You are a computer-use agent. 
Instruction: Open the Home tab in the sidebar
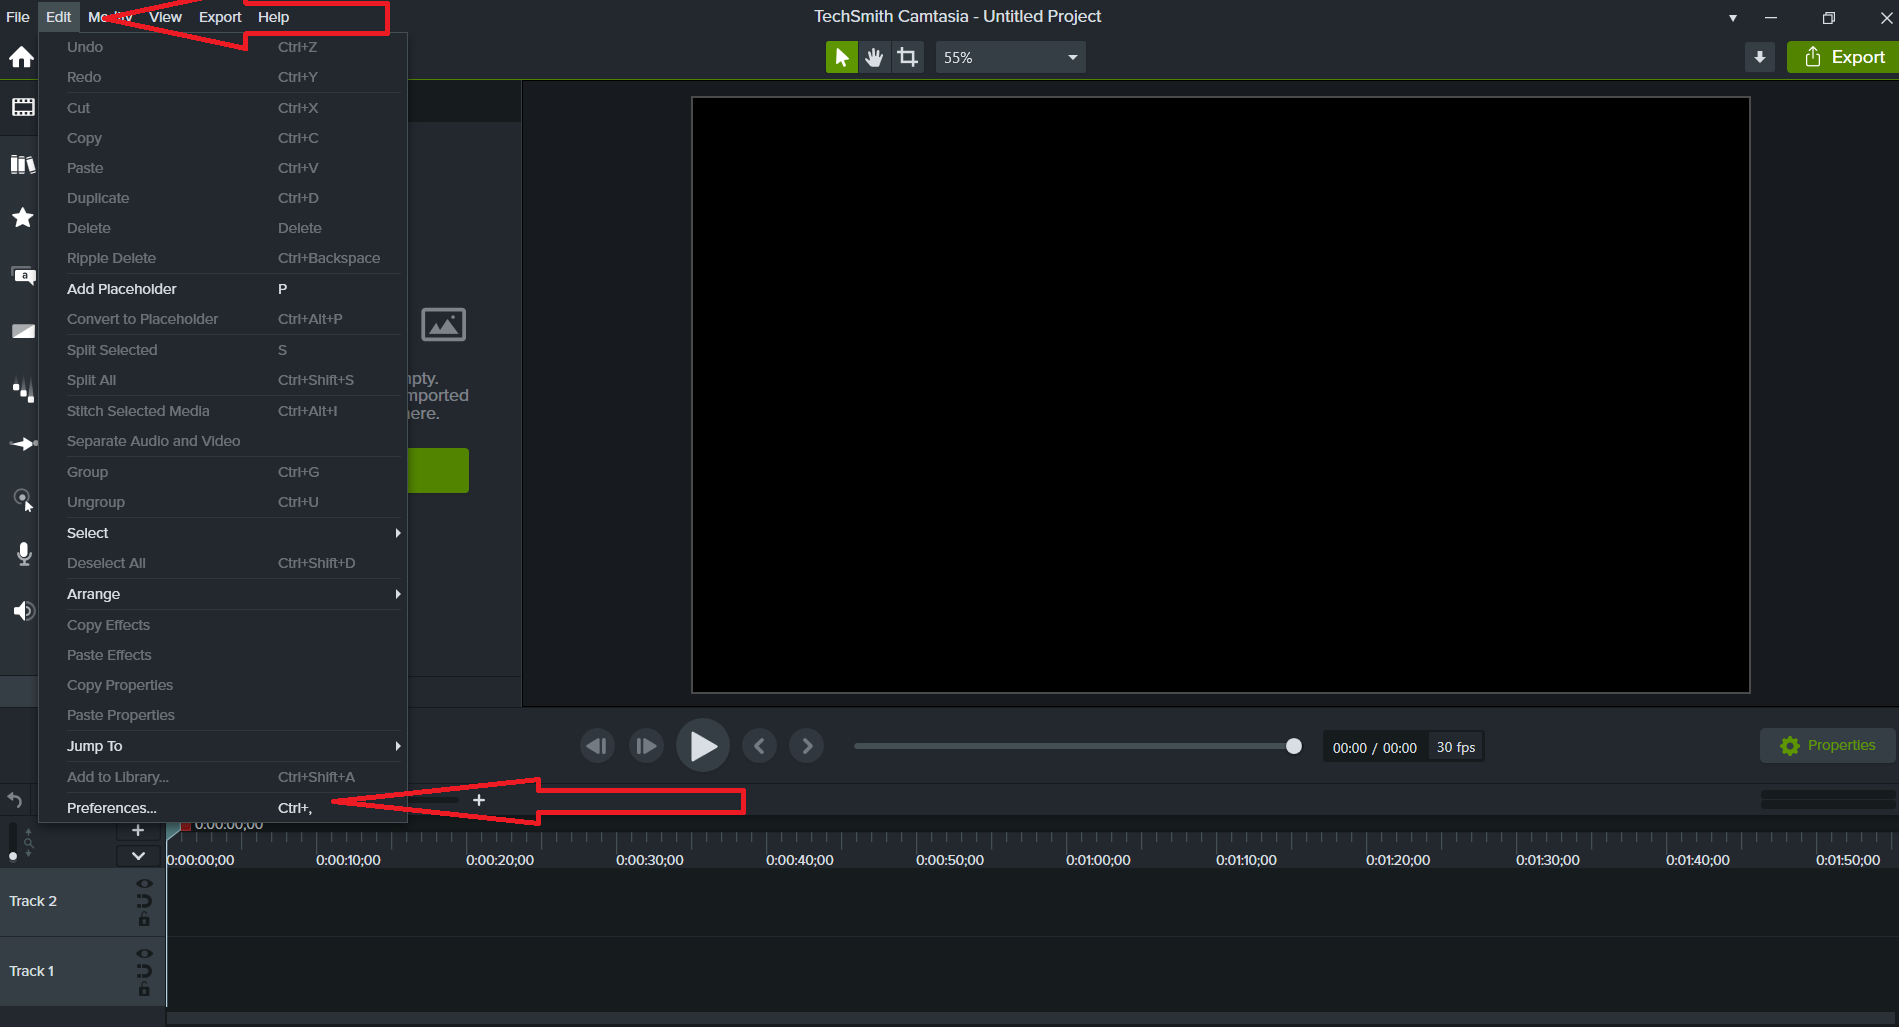click(x=21, y=58)
